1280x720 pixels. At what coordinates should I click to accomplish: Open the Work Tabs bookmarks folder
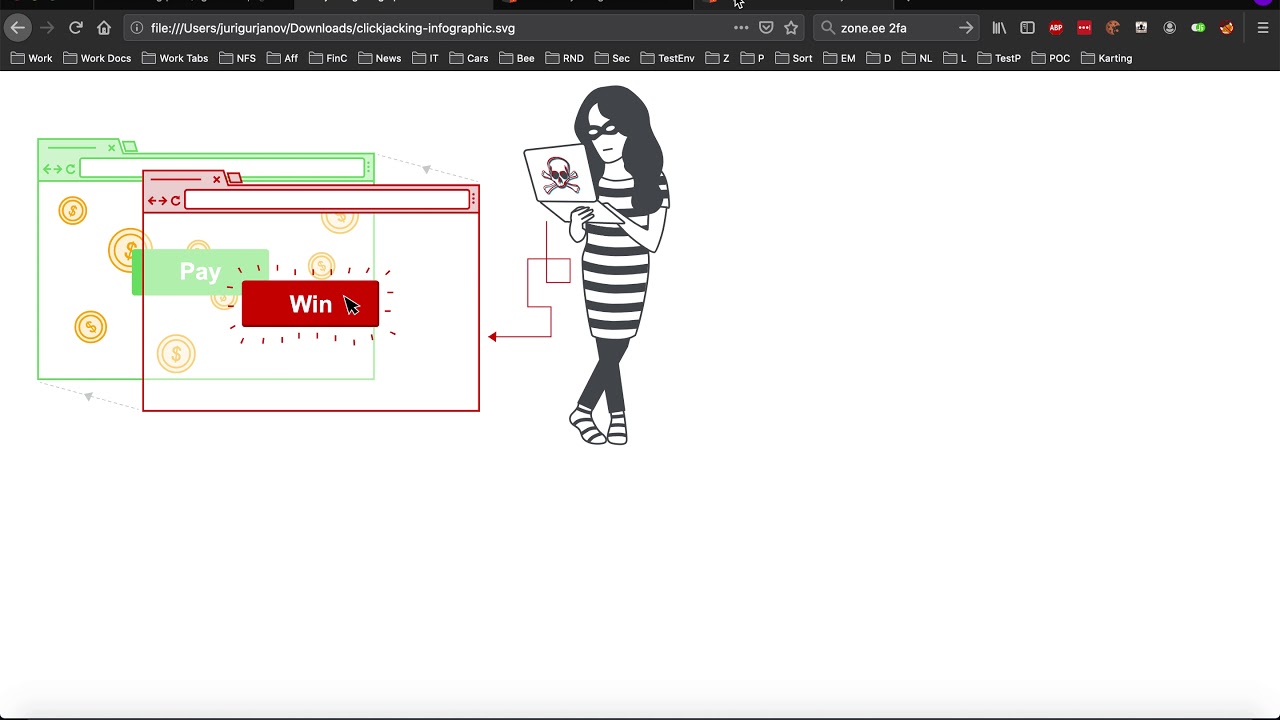tap(175, 58)
